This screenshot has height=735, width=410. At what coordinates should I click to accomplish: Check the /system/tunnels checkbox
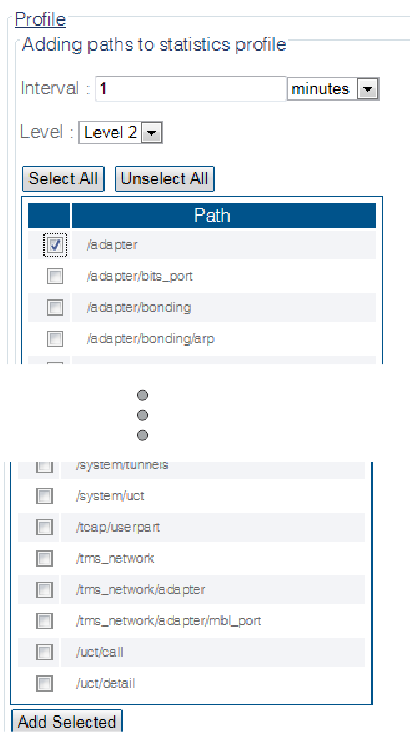click(45, 467)
